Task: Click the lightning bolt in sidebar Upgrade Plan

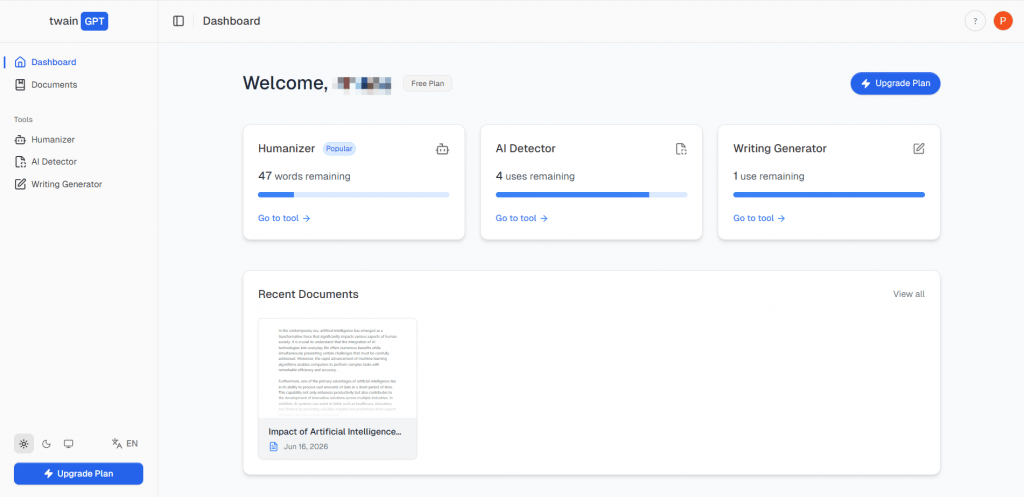Action: tap(48, 473)
